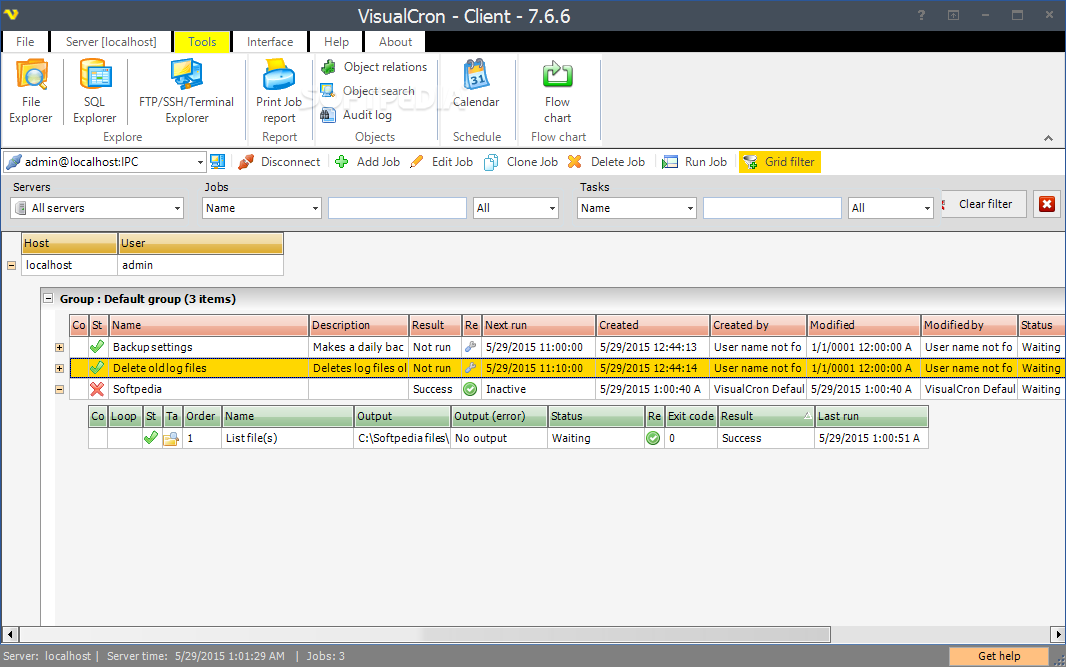Sort jobs by Name column header

[209, 325]
